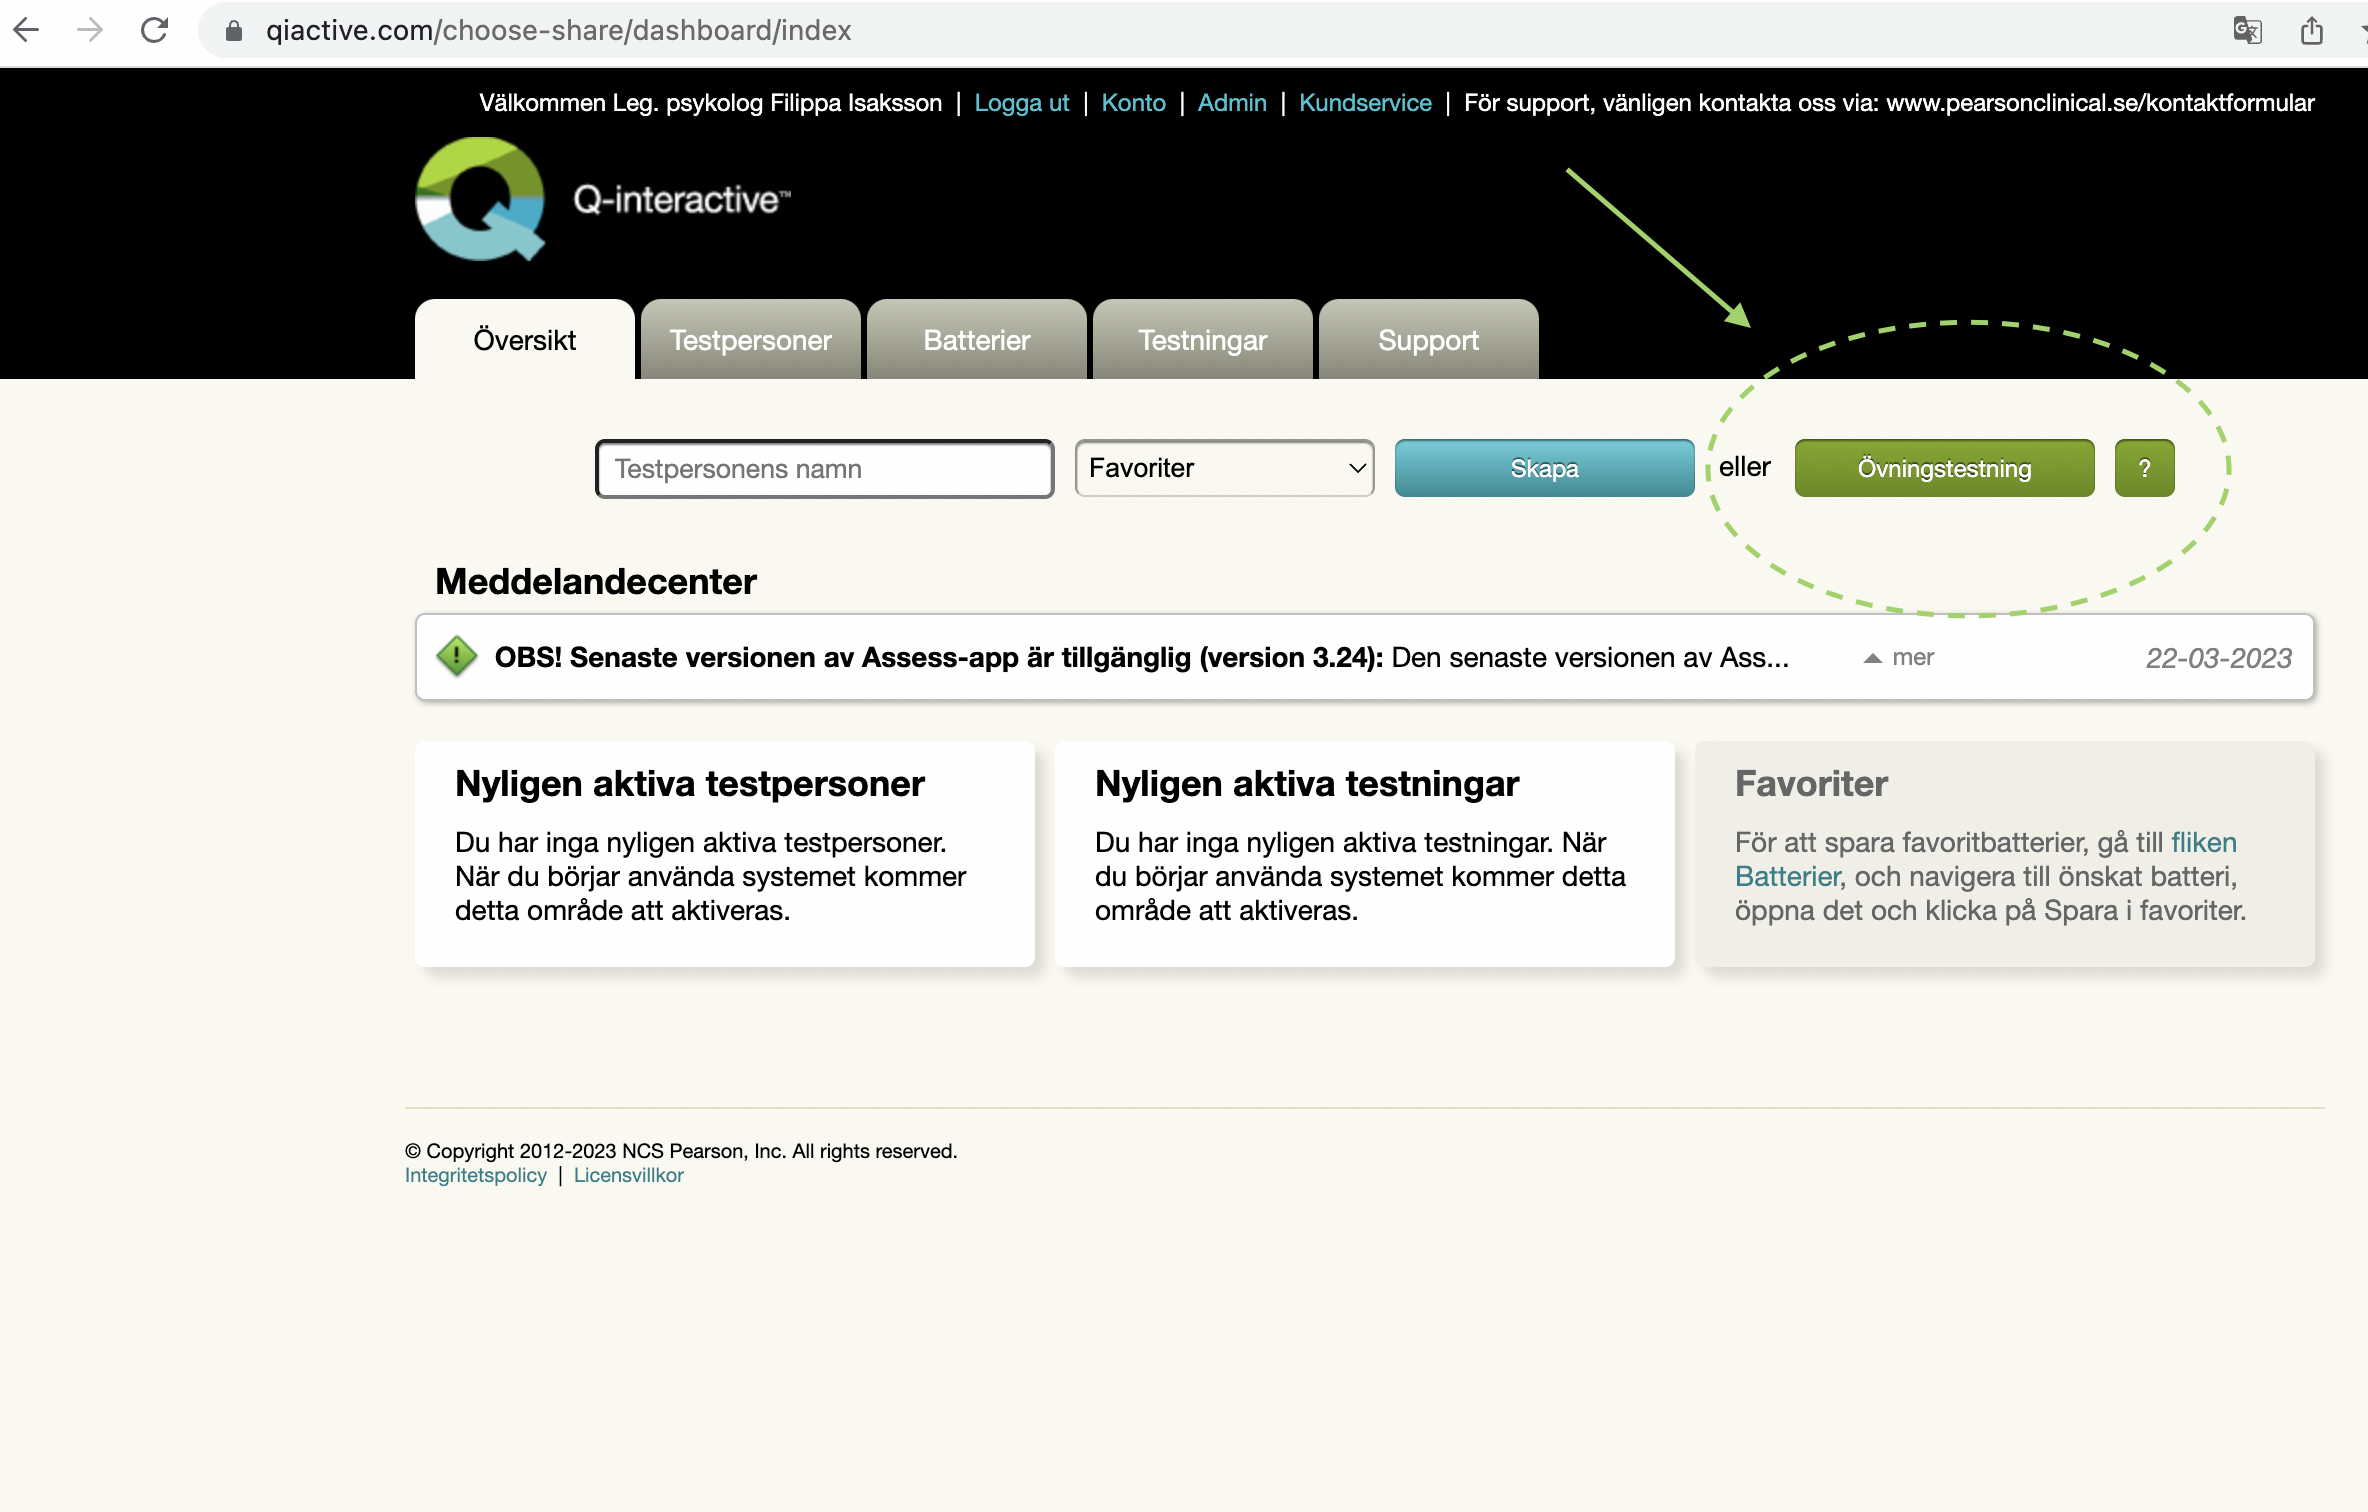Expand the message with the 'mer' arrow
2368x1512 pixels.
(1899, 657)
